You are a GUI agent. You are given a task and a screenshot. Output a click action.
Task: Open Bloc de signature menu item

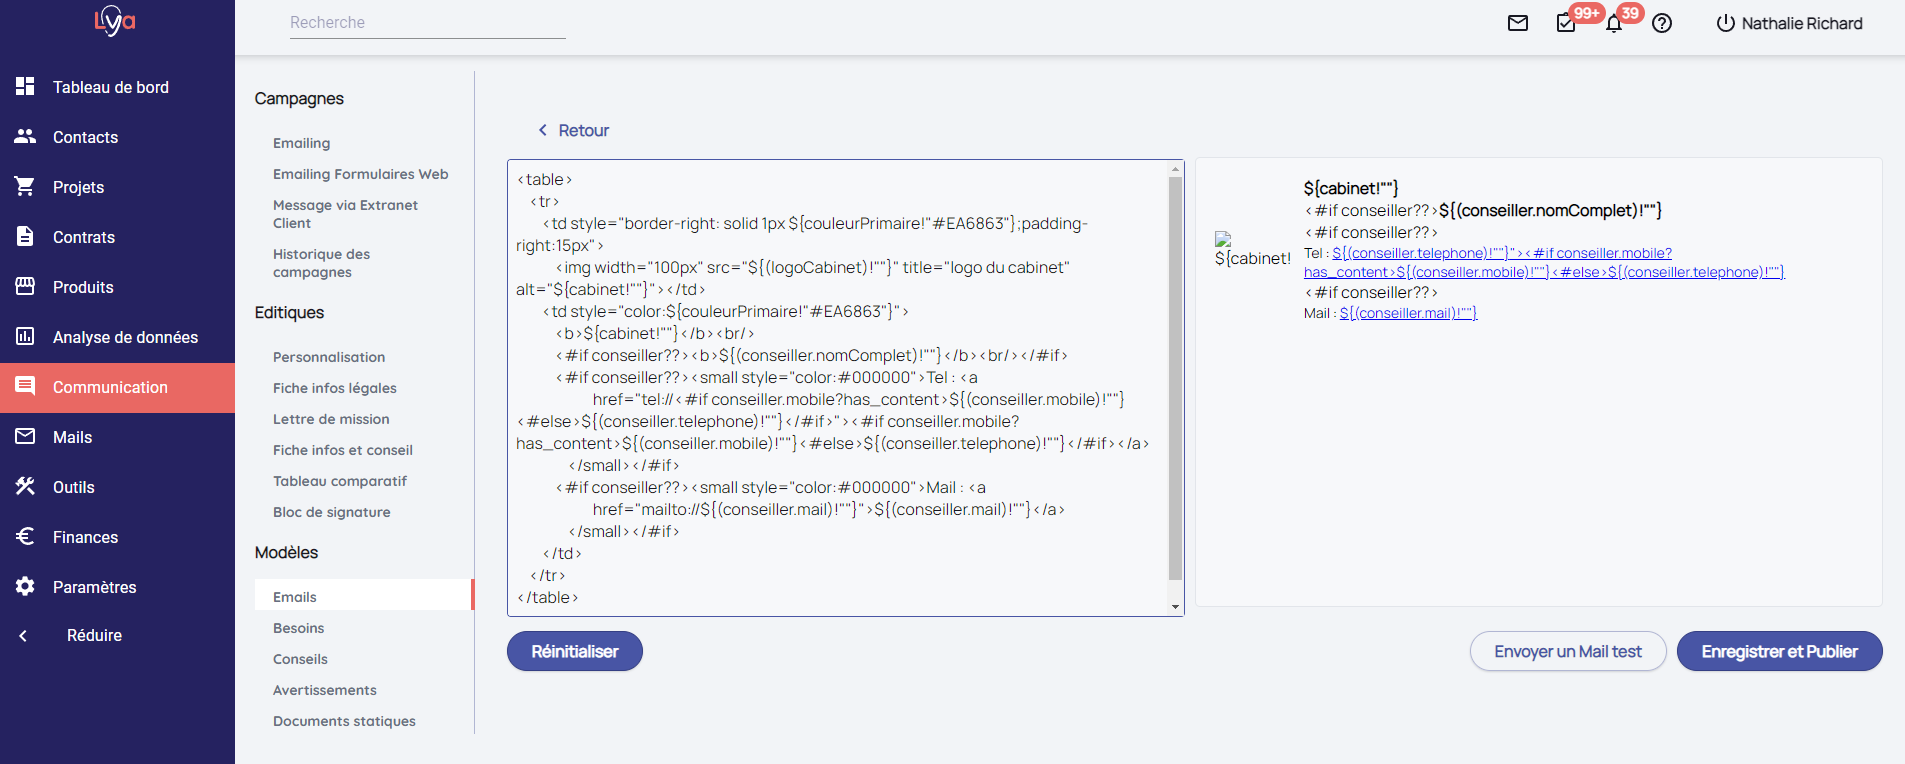[x=331, y=512]
